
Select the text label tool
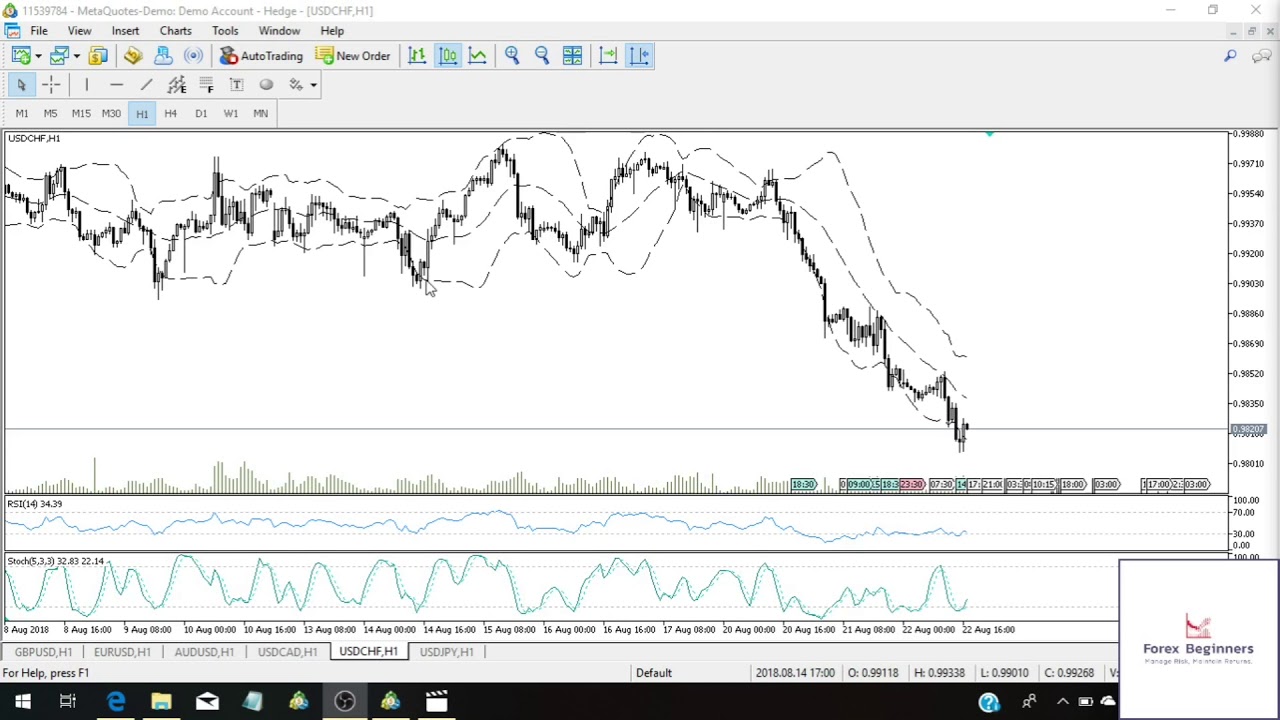pyautogui.click(x=237, y=85)
